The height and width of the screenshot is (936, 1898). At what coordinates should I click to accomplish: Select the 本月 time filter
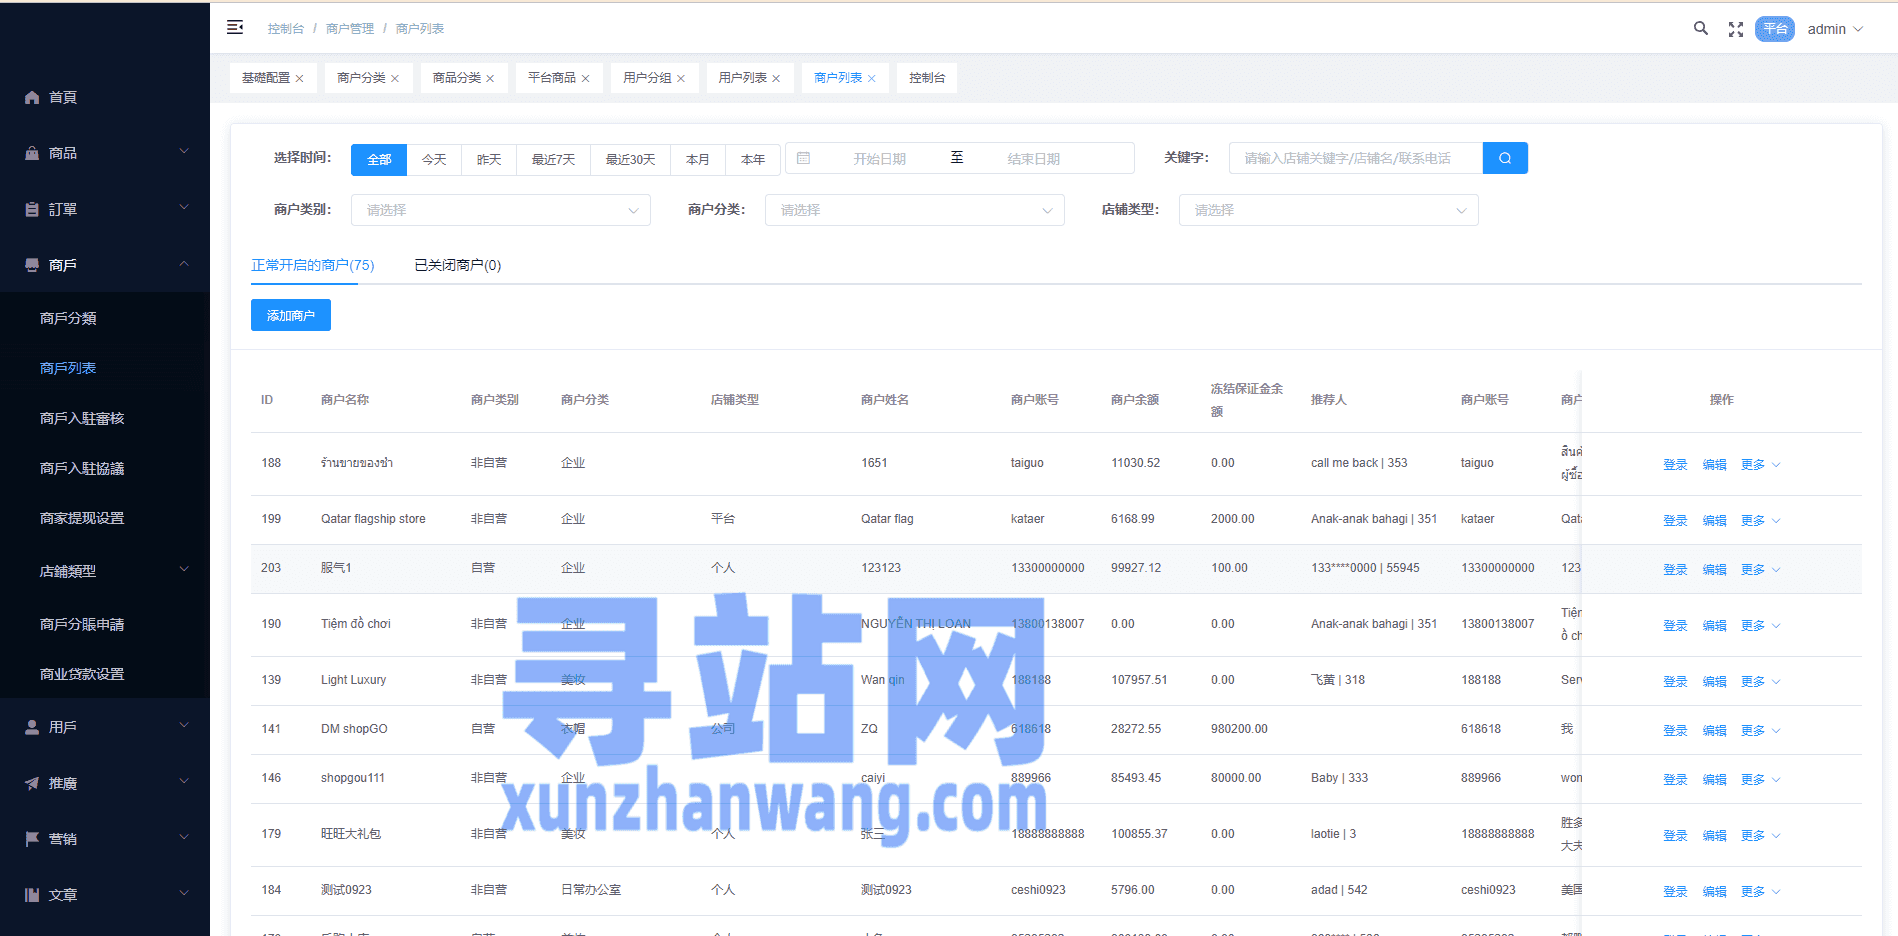pyautogui.click(x=697, y=159)
